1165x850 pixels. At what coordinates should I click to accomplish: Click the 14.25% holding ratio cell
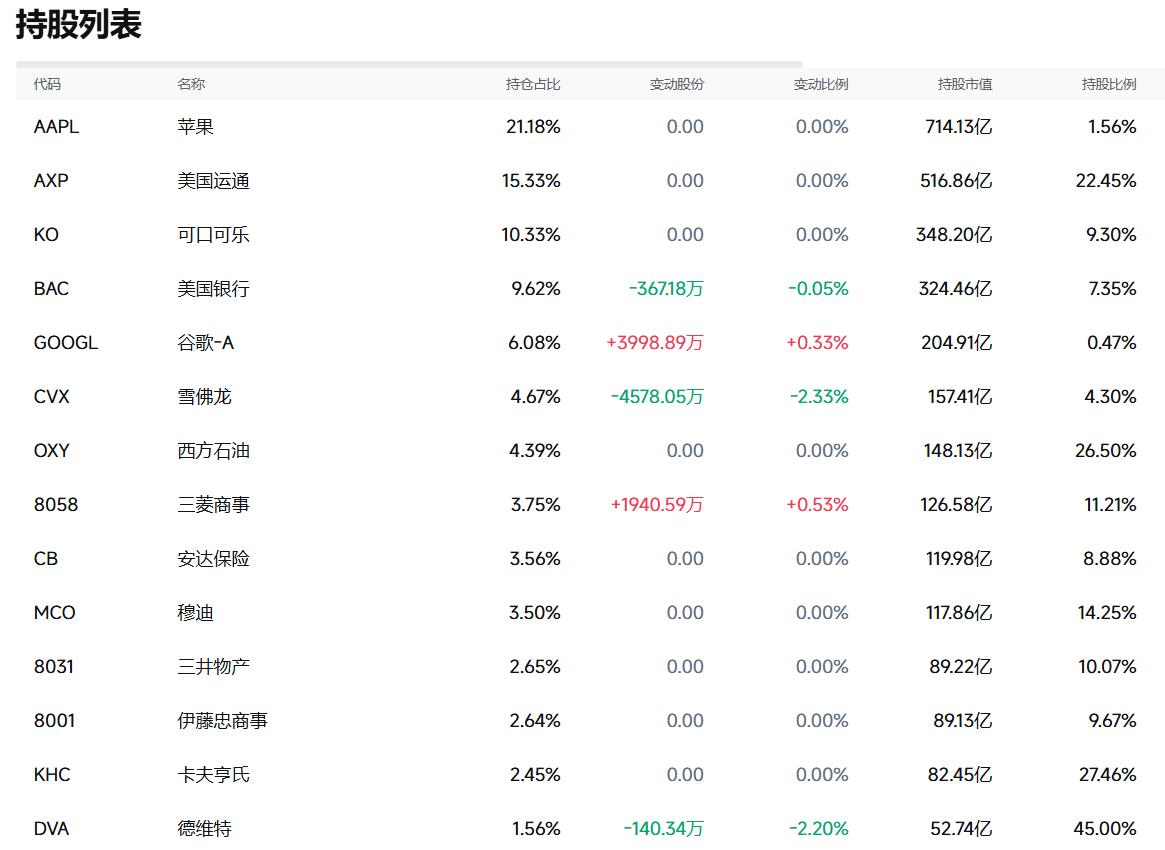pyautogui.click(x=1107, y=613)
